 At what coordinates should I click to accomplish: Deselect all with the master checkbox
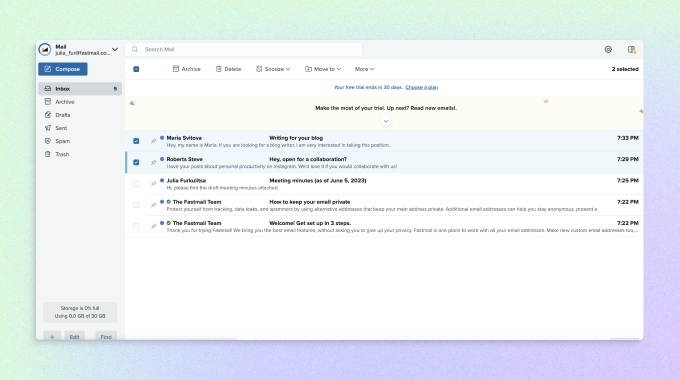[136, 69]
